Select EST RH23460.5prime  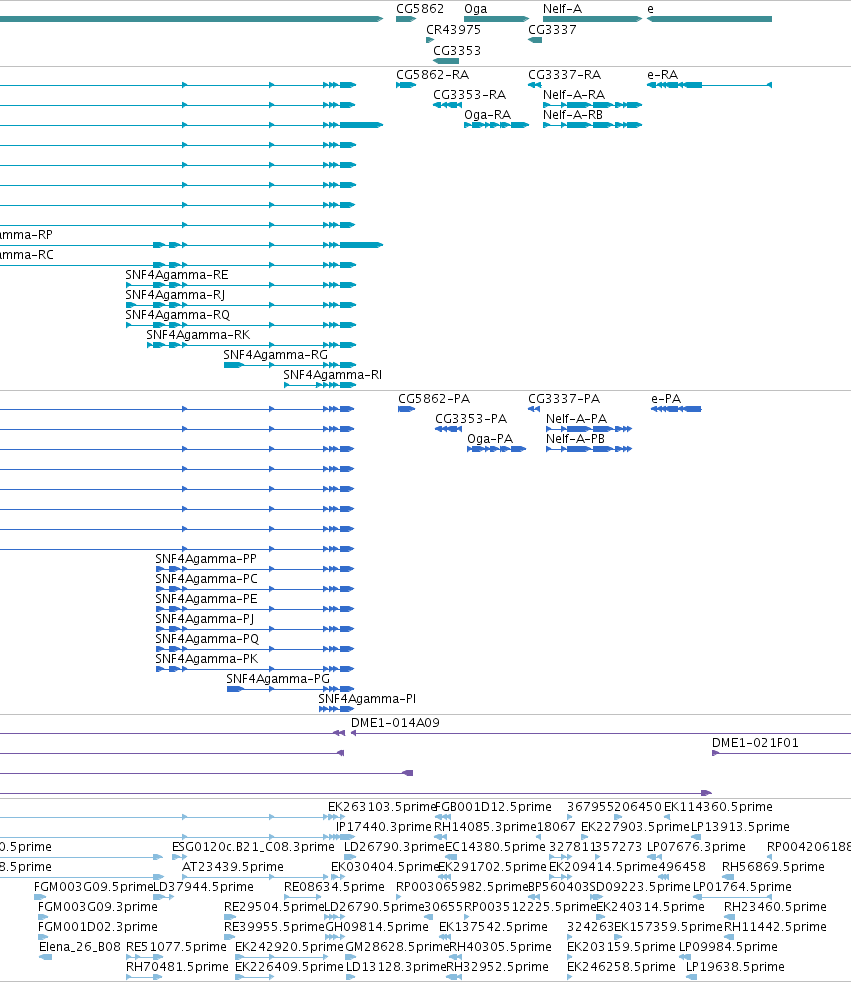point(775,907)
